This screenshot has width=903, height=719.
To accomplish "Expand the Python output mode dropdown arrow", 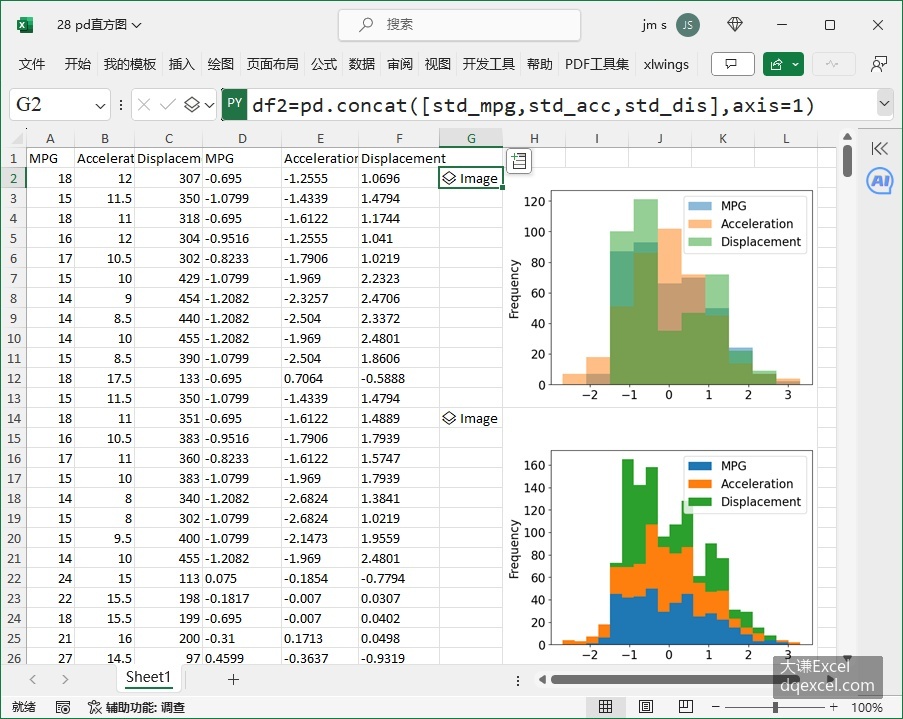I will point(209,105).
